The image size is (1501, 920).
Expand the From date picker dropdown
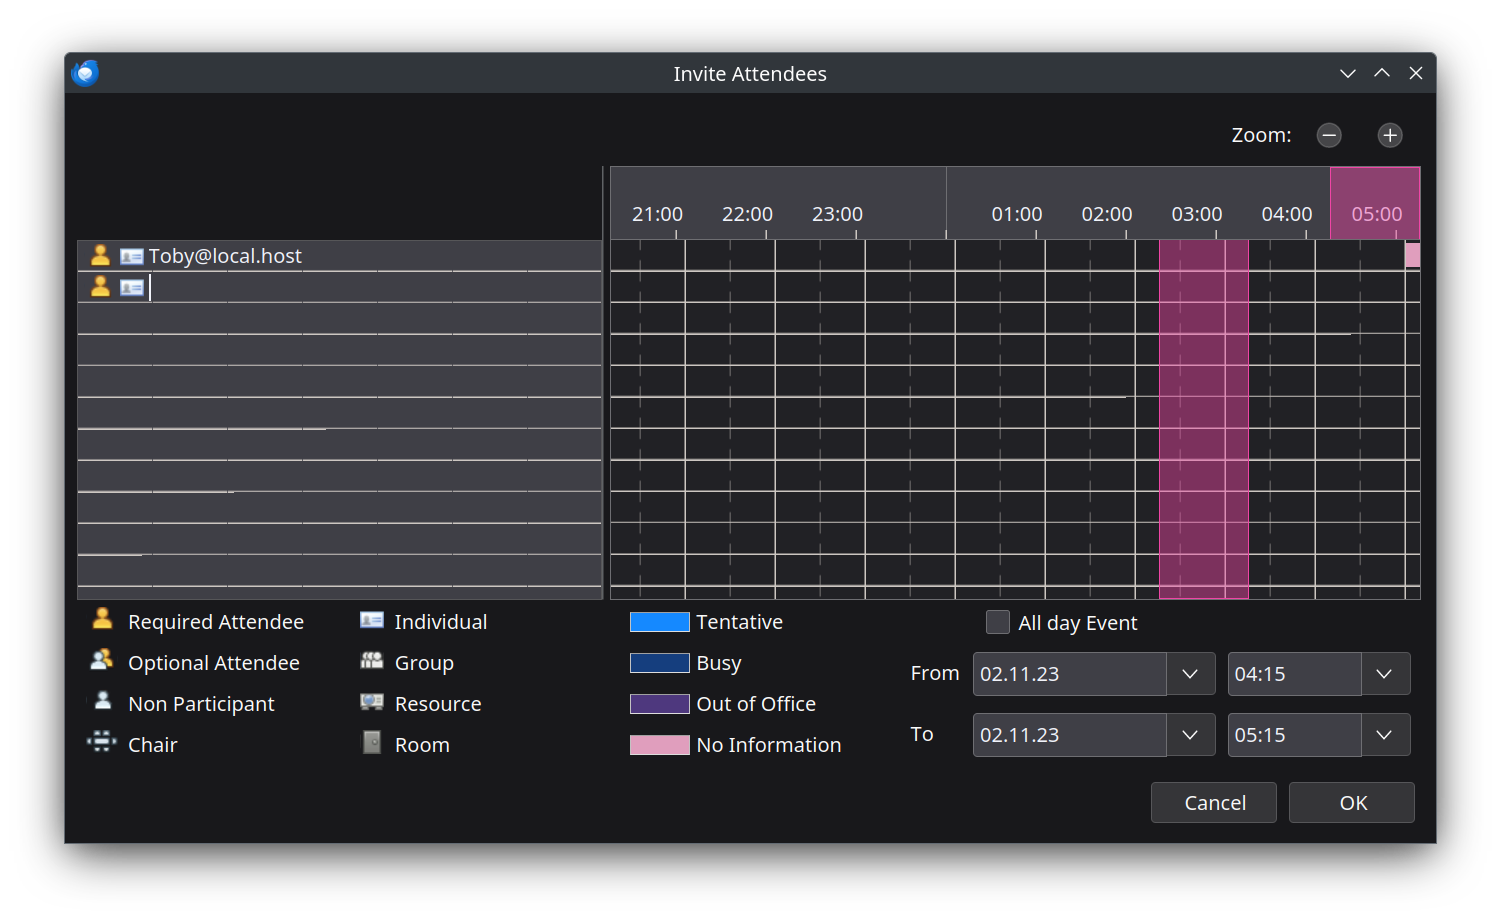[1190, 674]
